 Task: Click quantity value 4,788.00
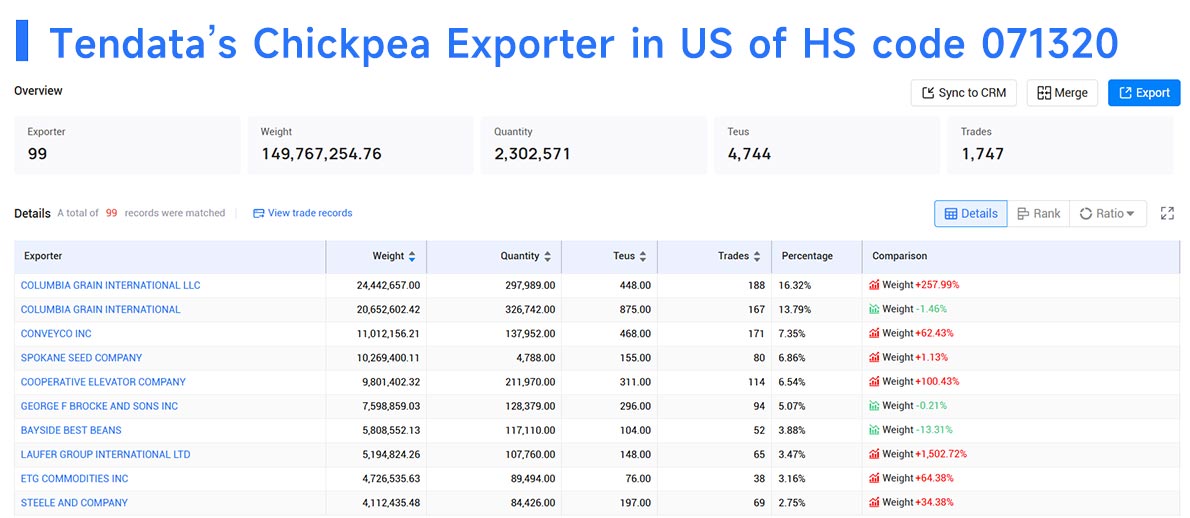(535, 358)
